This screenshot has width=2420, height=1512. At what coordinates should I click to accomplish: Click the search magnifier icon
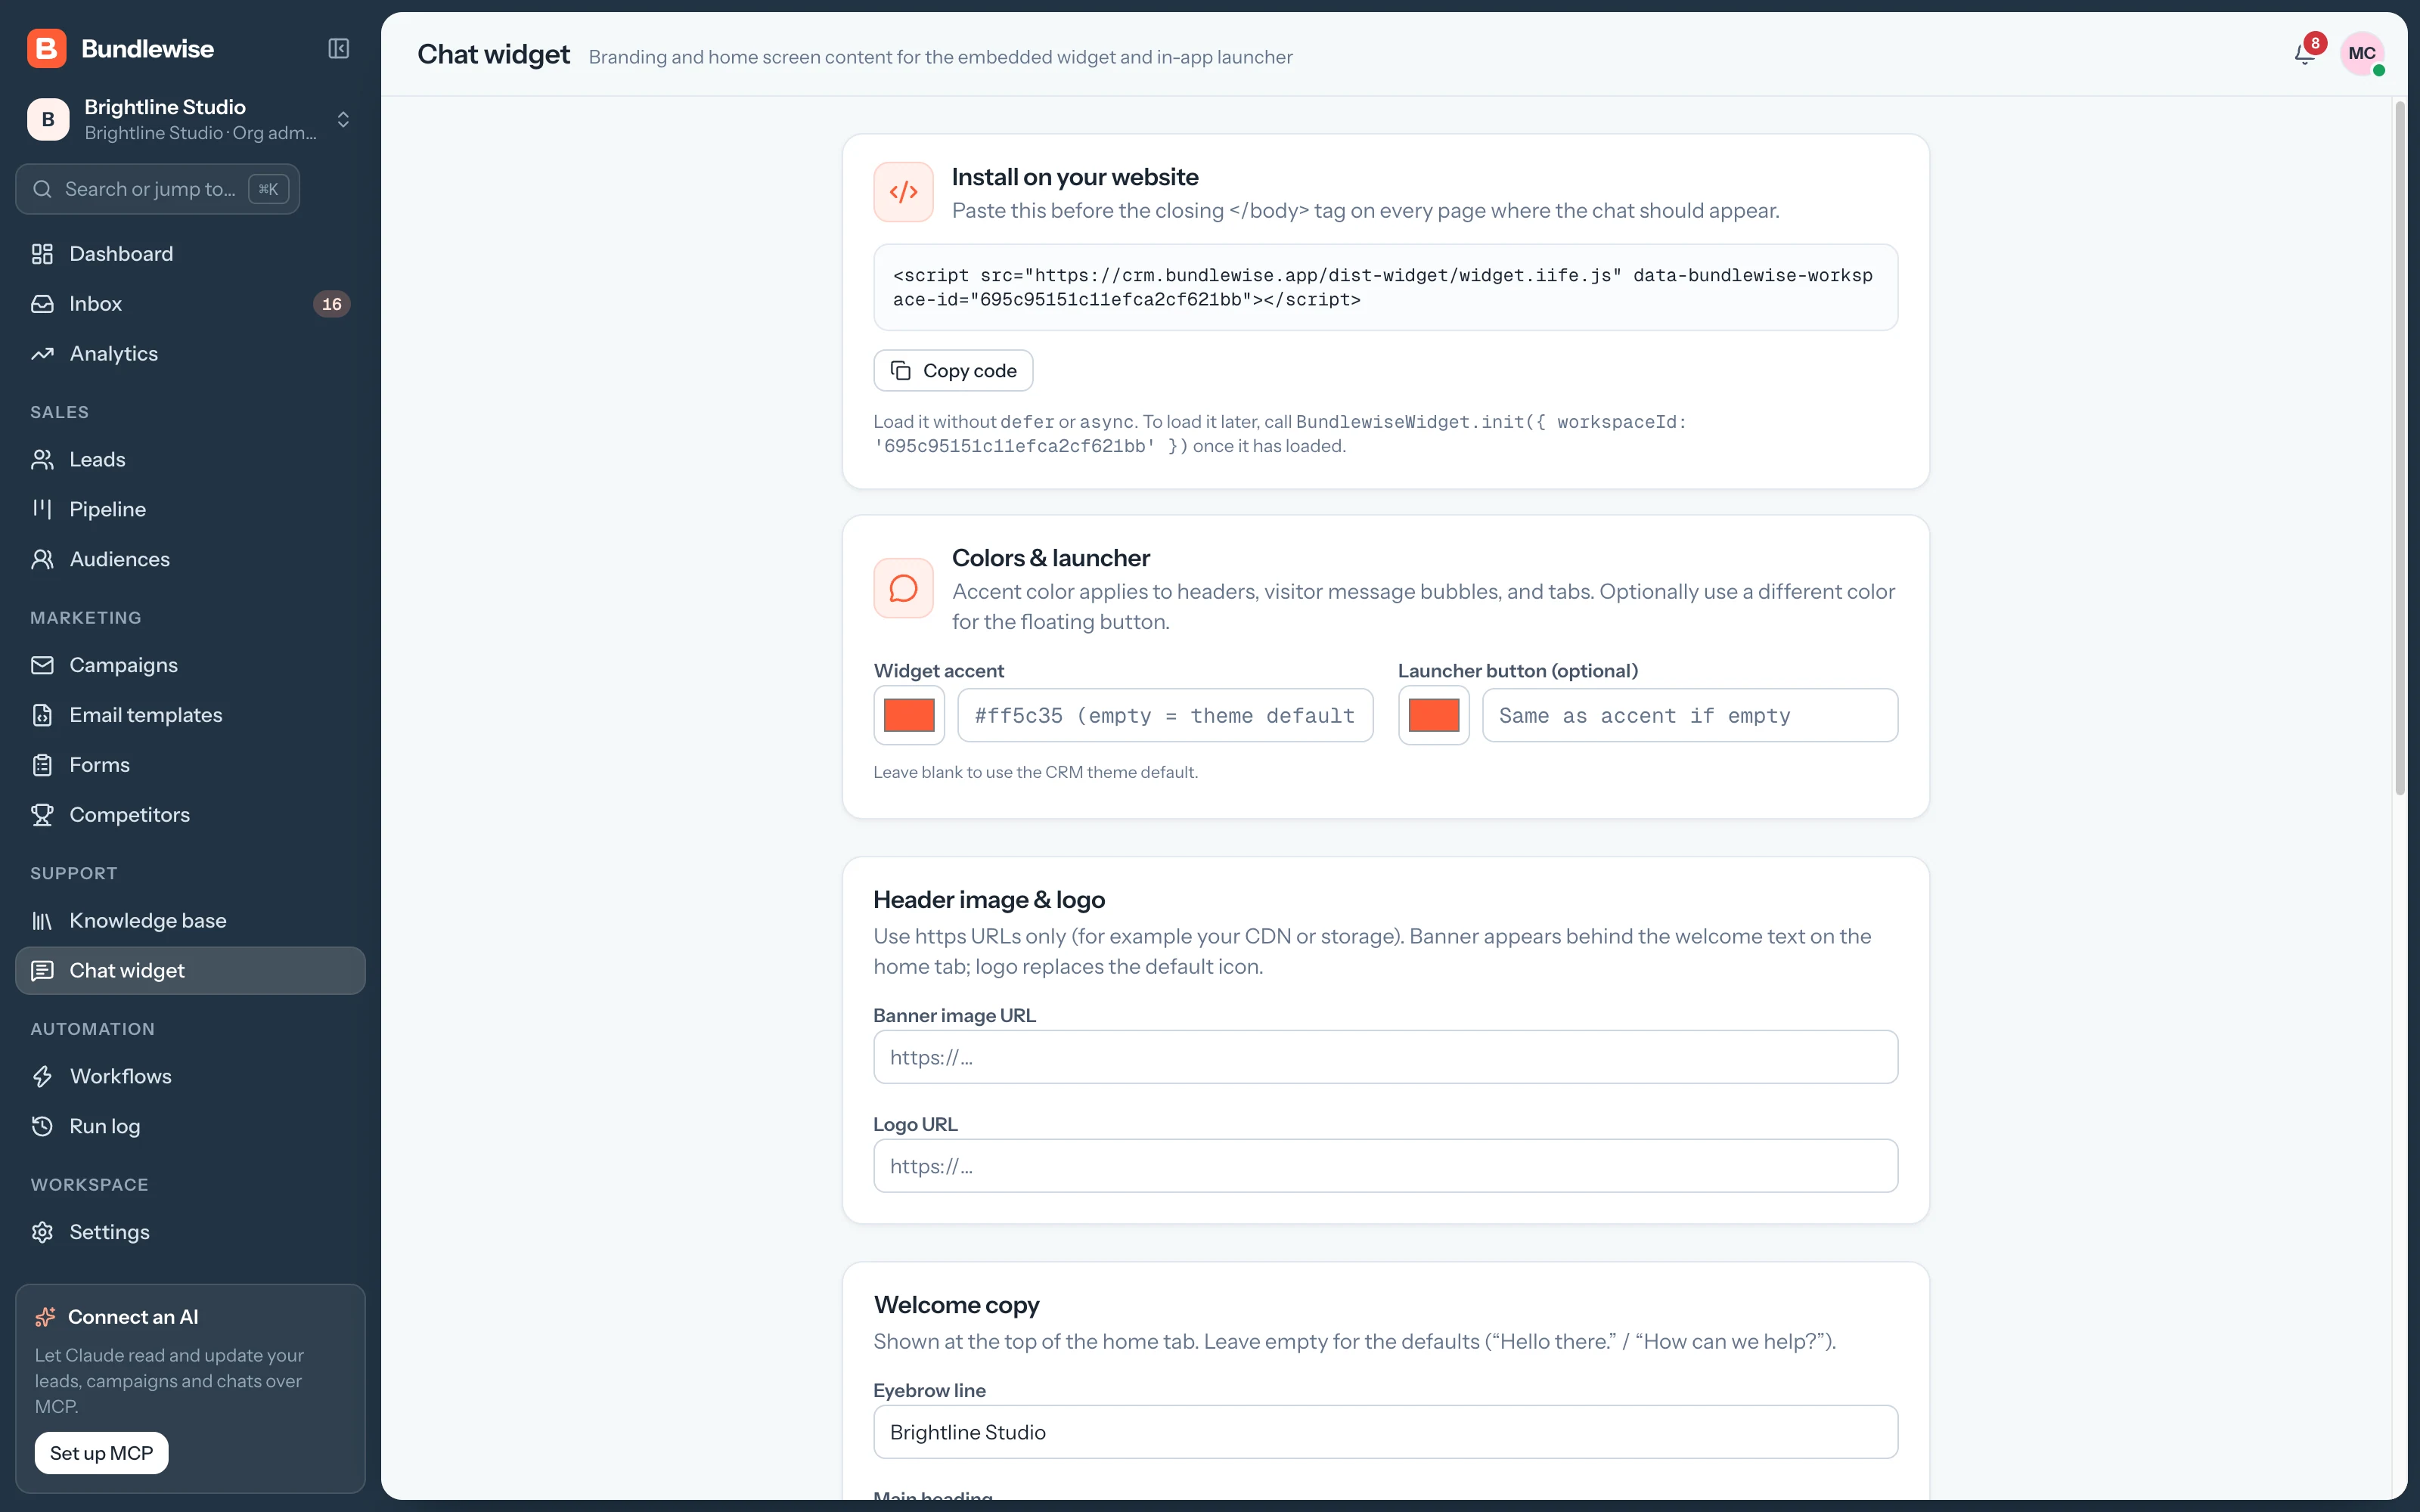[42, 189]
